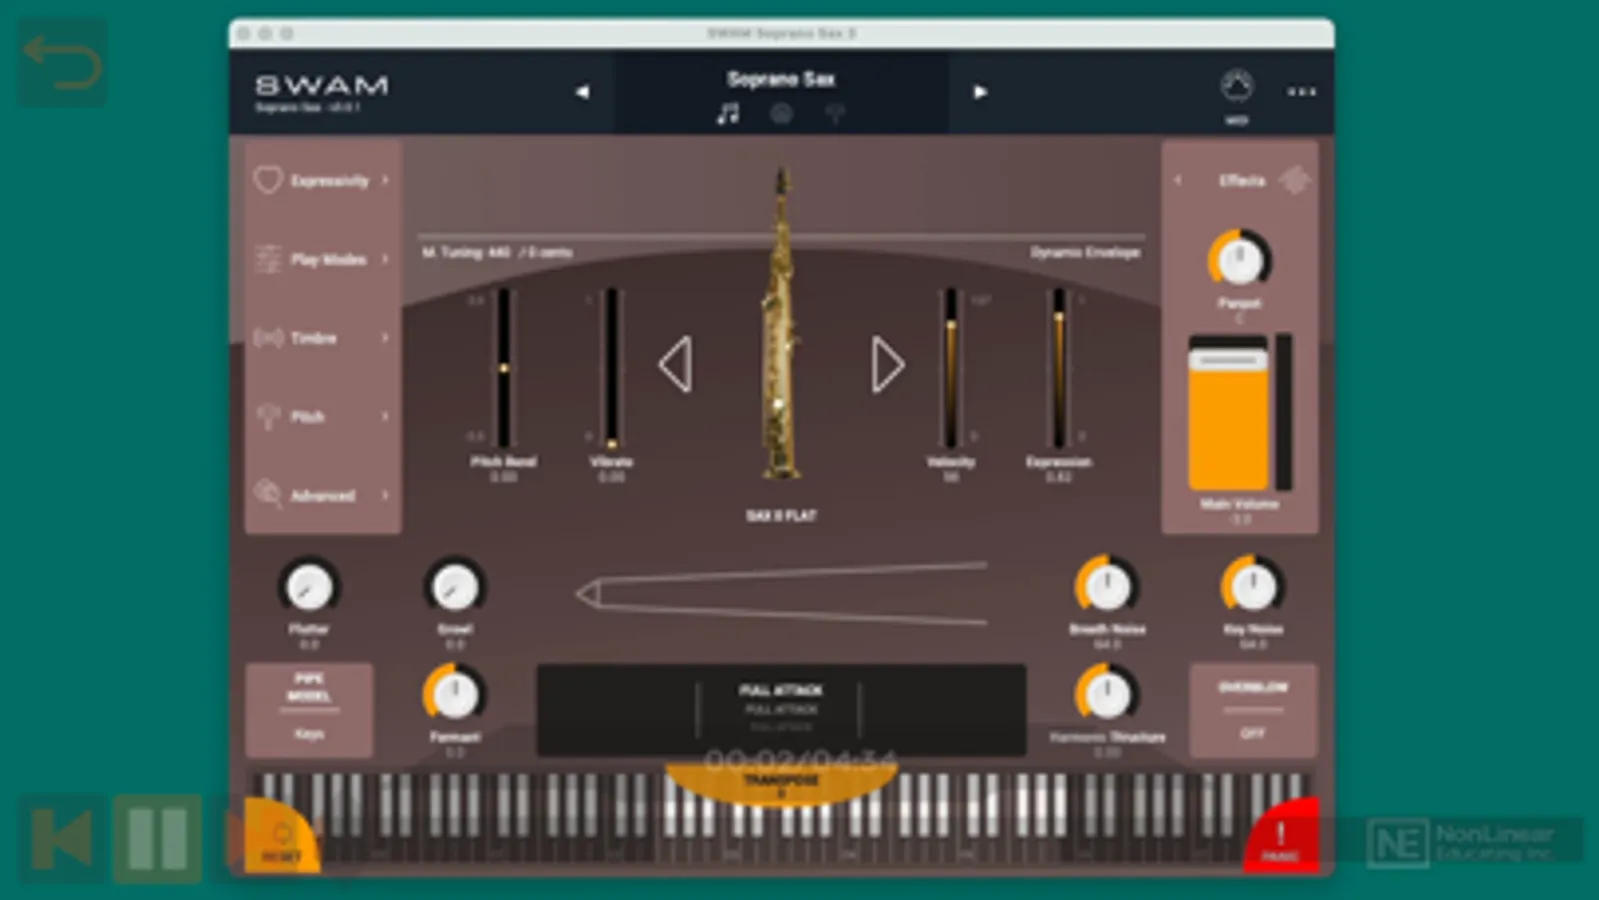This screenshot has width=1599, height=900.
Task: Open the Expressivity menu item
Action: point(322,181)
